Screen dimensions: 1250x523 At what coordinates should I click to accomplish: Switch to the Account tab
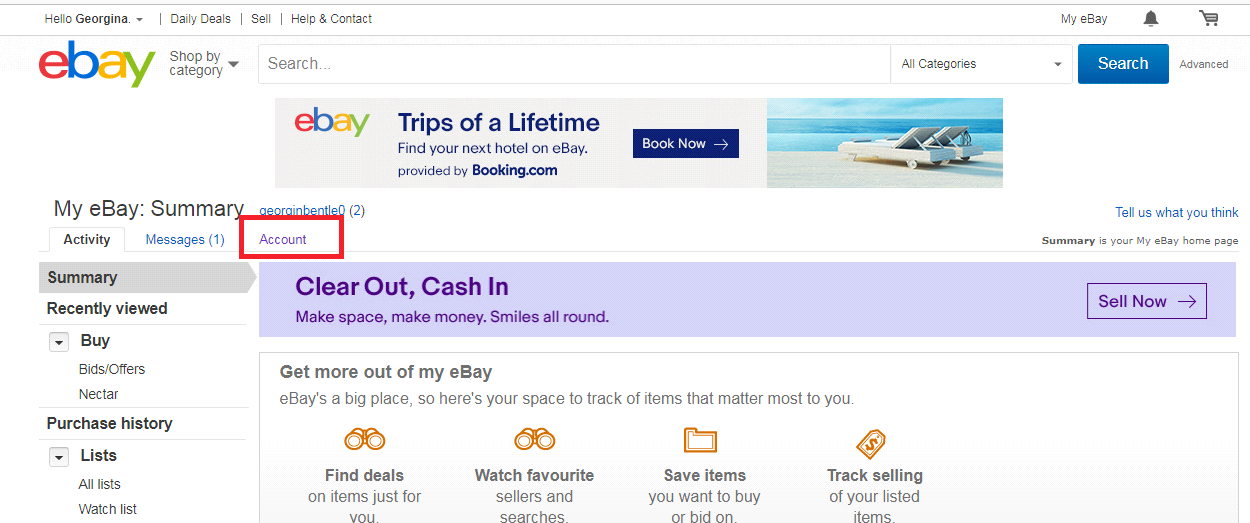click(x=283, y=240)
